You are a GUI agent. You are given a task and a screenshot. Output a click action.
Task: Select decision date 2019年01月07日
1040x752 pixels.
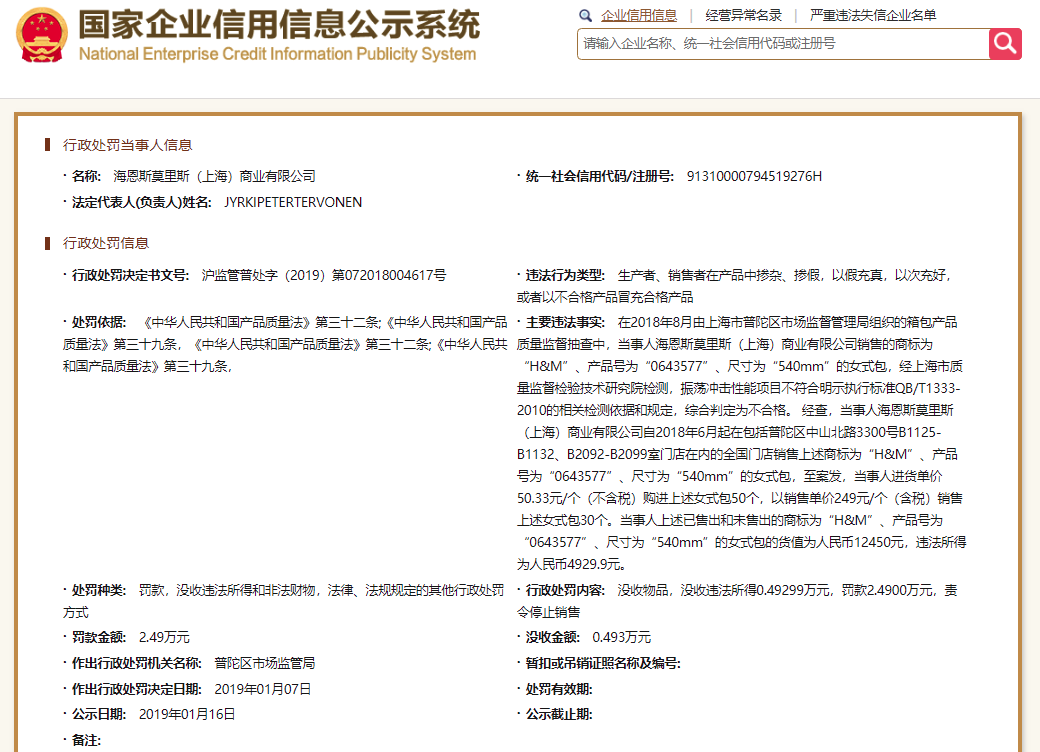(x=263, y=689)
